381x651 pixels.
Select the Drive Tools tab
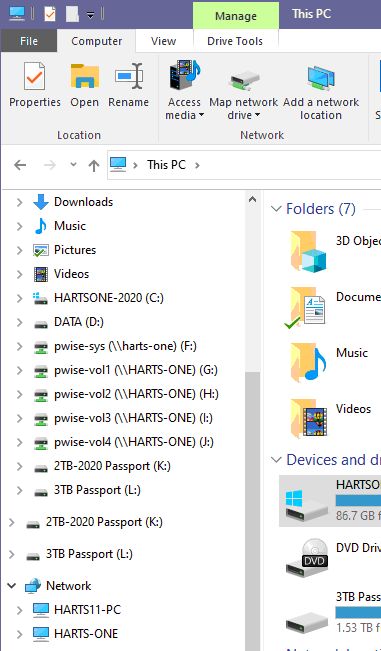click(235, 41)
